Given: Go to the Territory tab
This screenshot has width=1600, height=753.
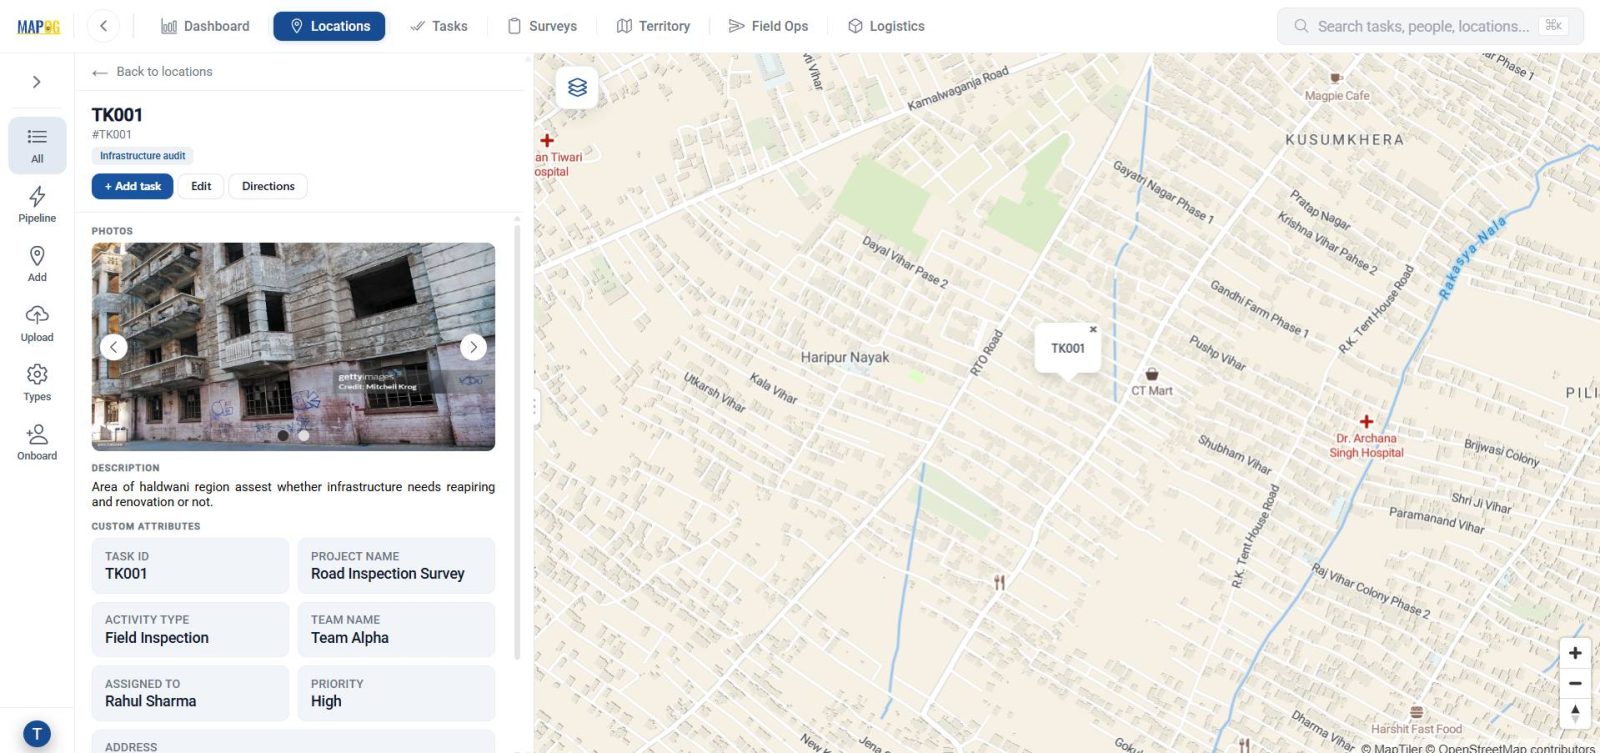Looking at the screenshot, I should coord(654,26).
